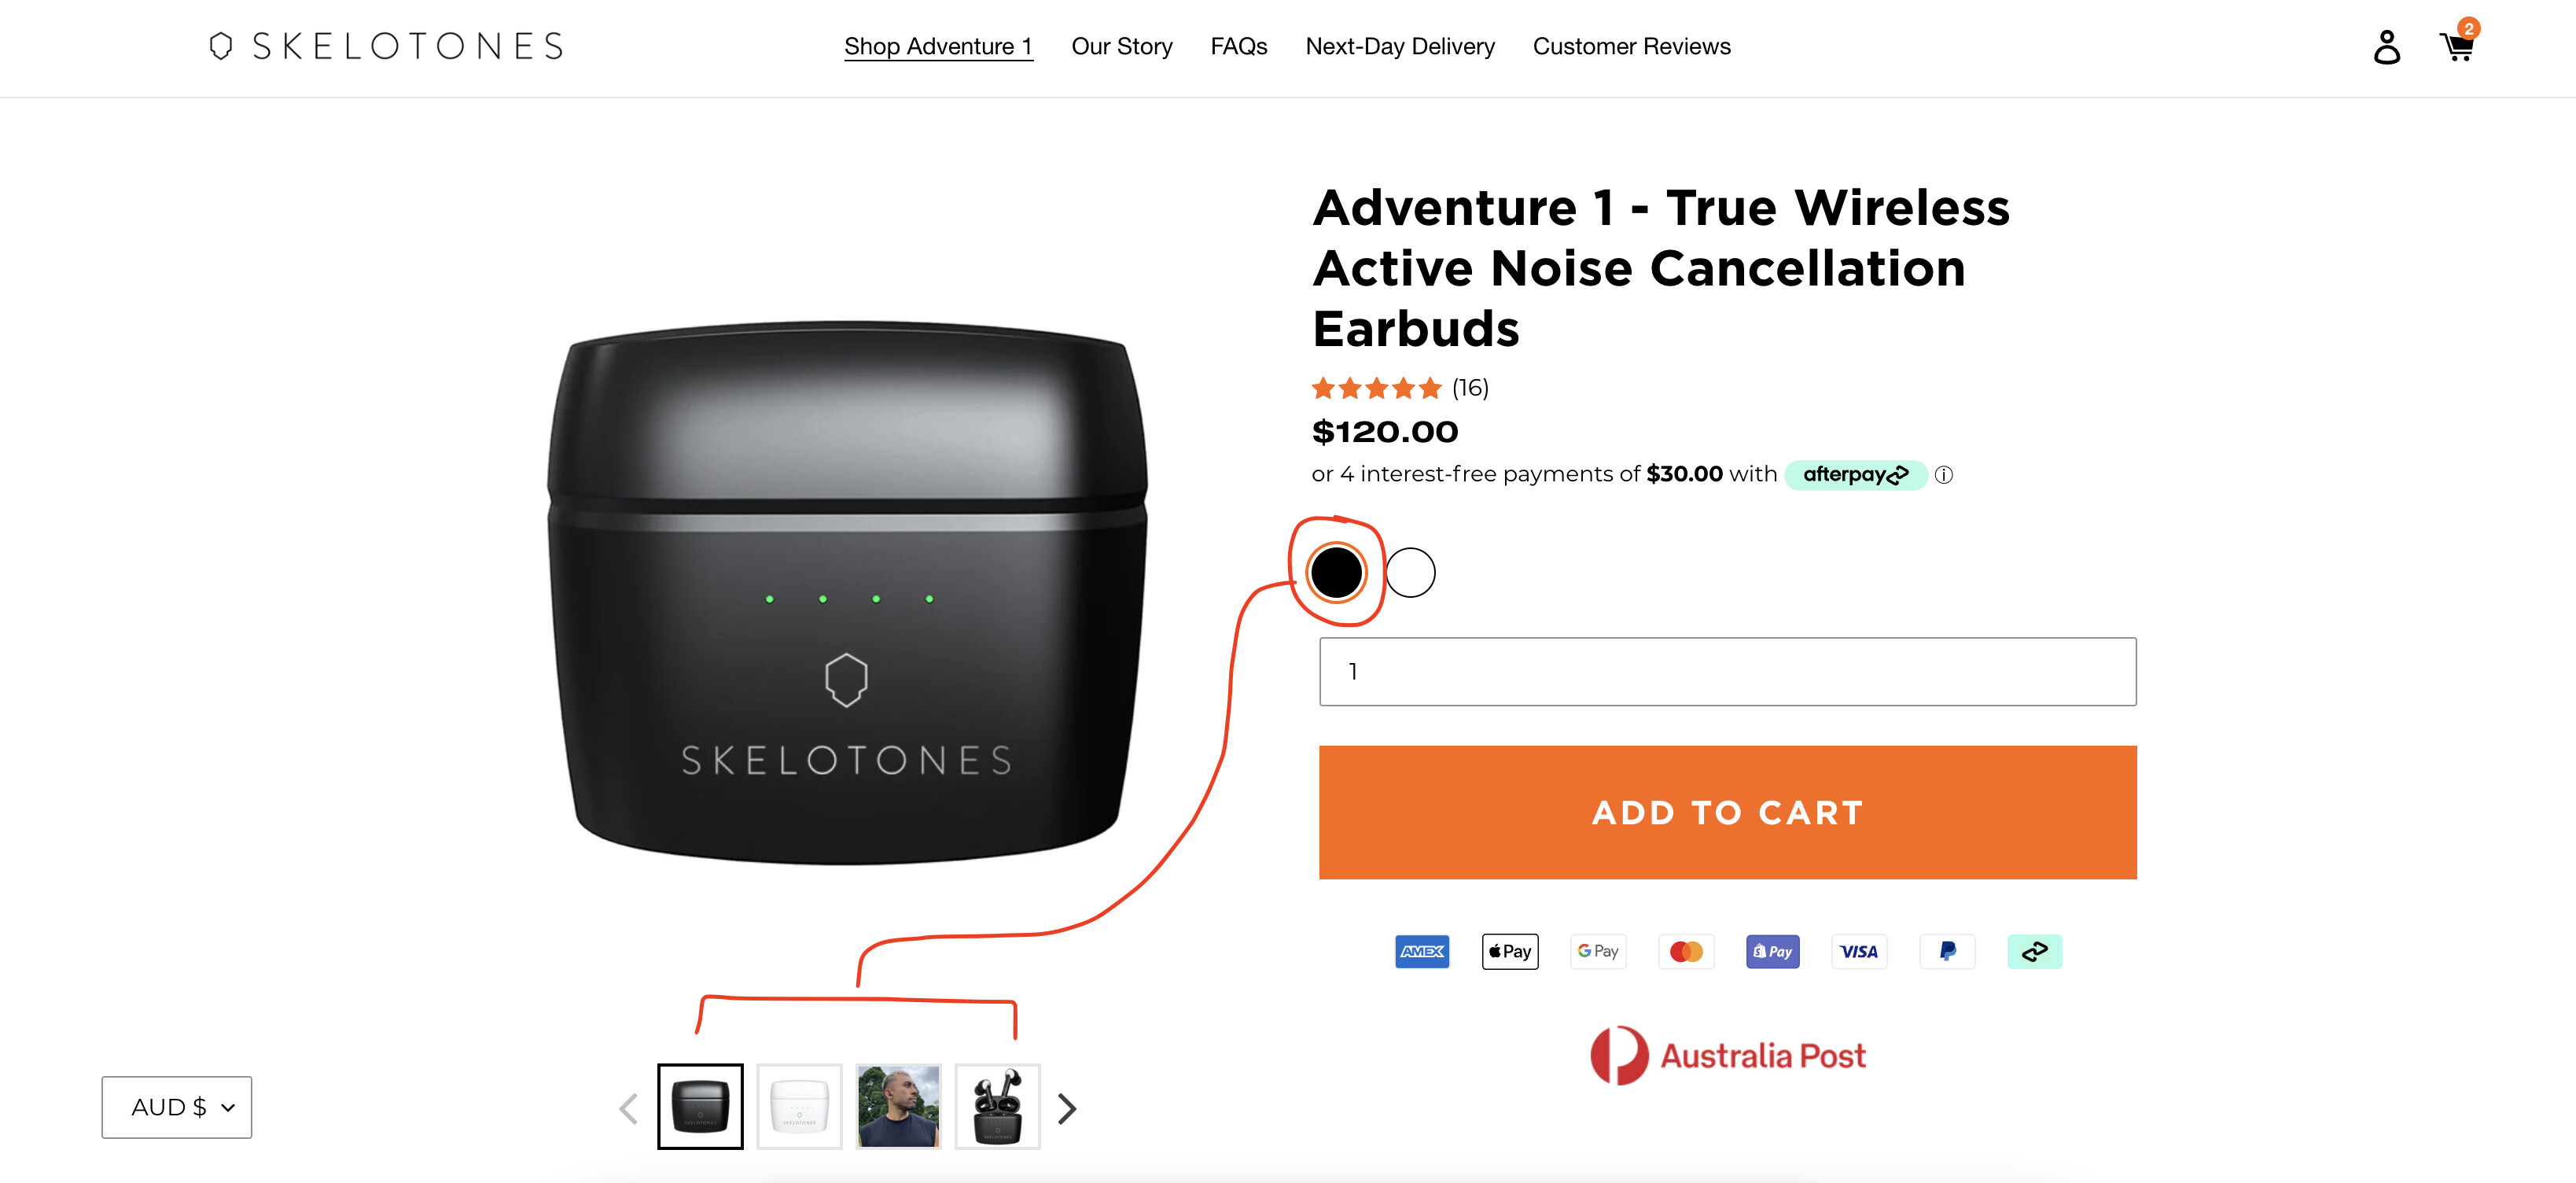2576x1183 pixels.
Task: Go to previous thumbnail with left chevron
Action: coord(629,1108)
